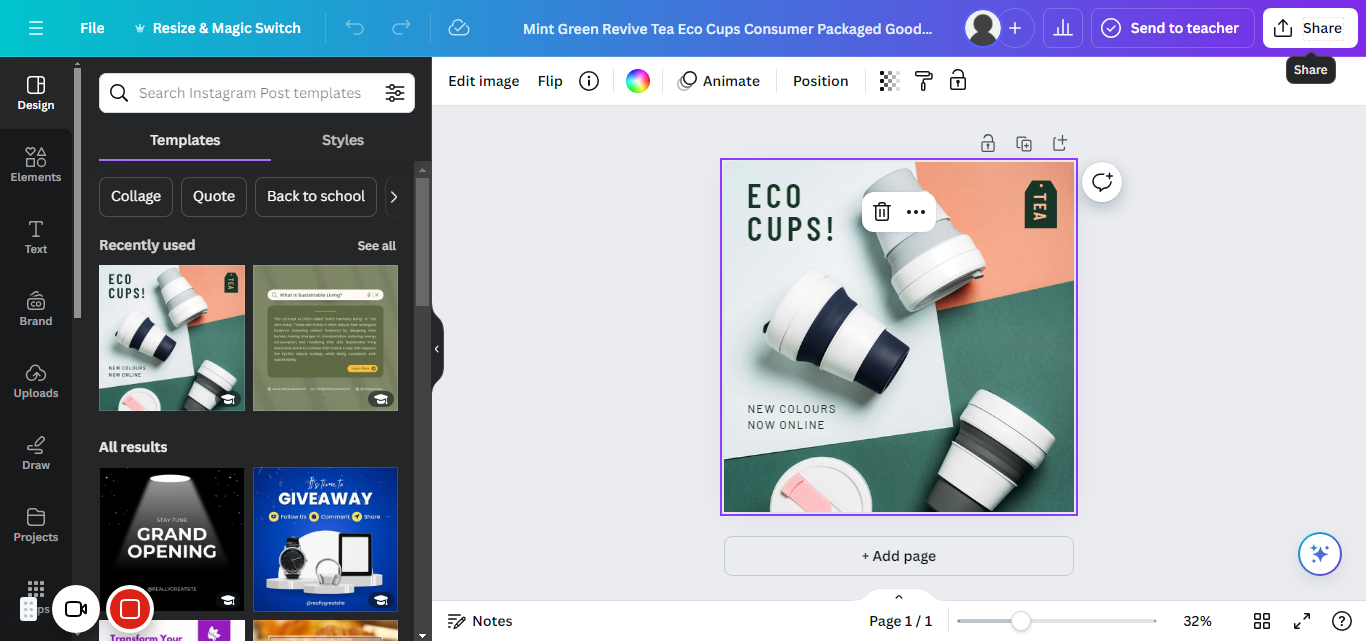This screenshot has width=1366, height=641.
Task: Switch to grid view of pages
Action: [x=1262, y=621]
